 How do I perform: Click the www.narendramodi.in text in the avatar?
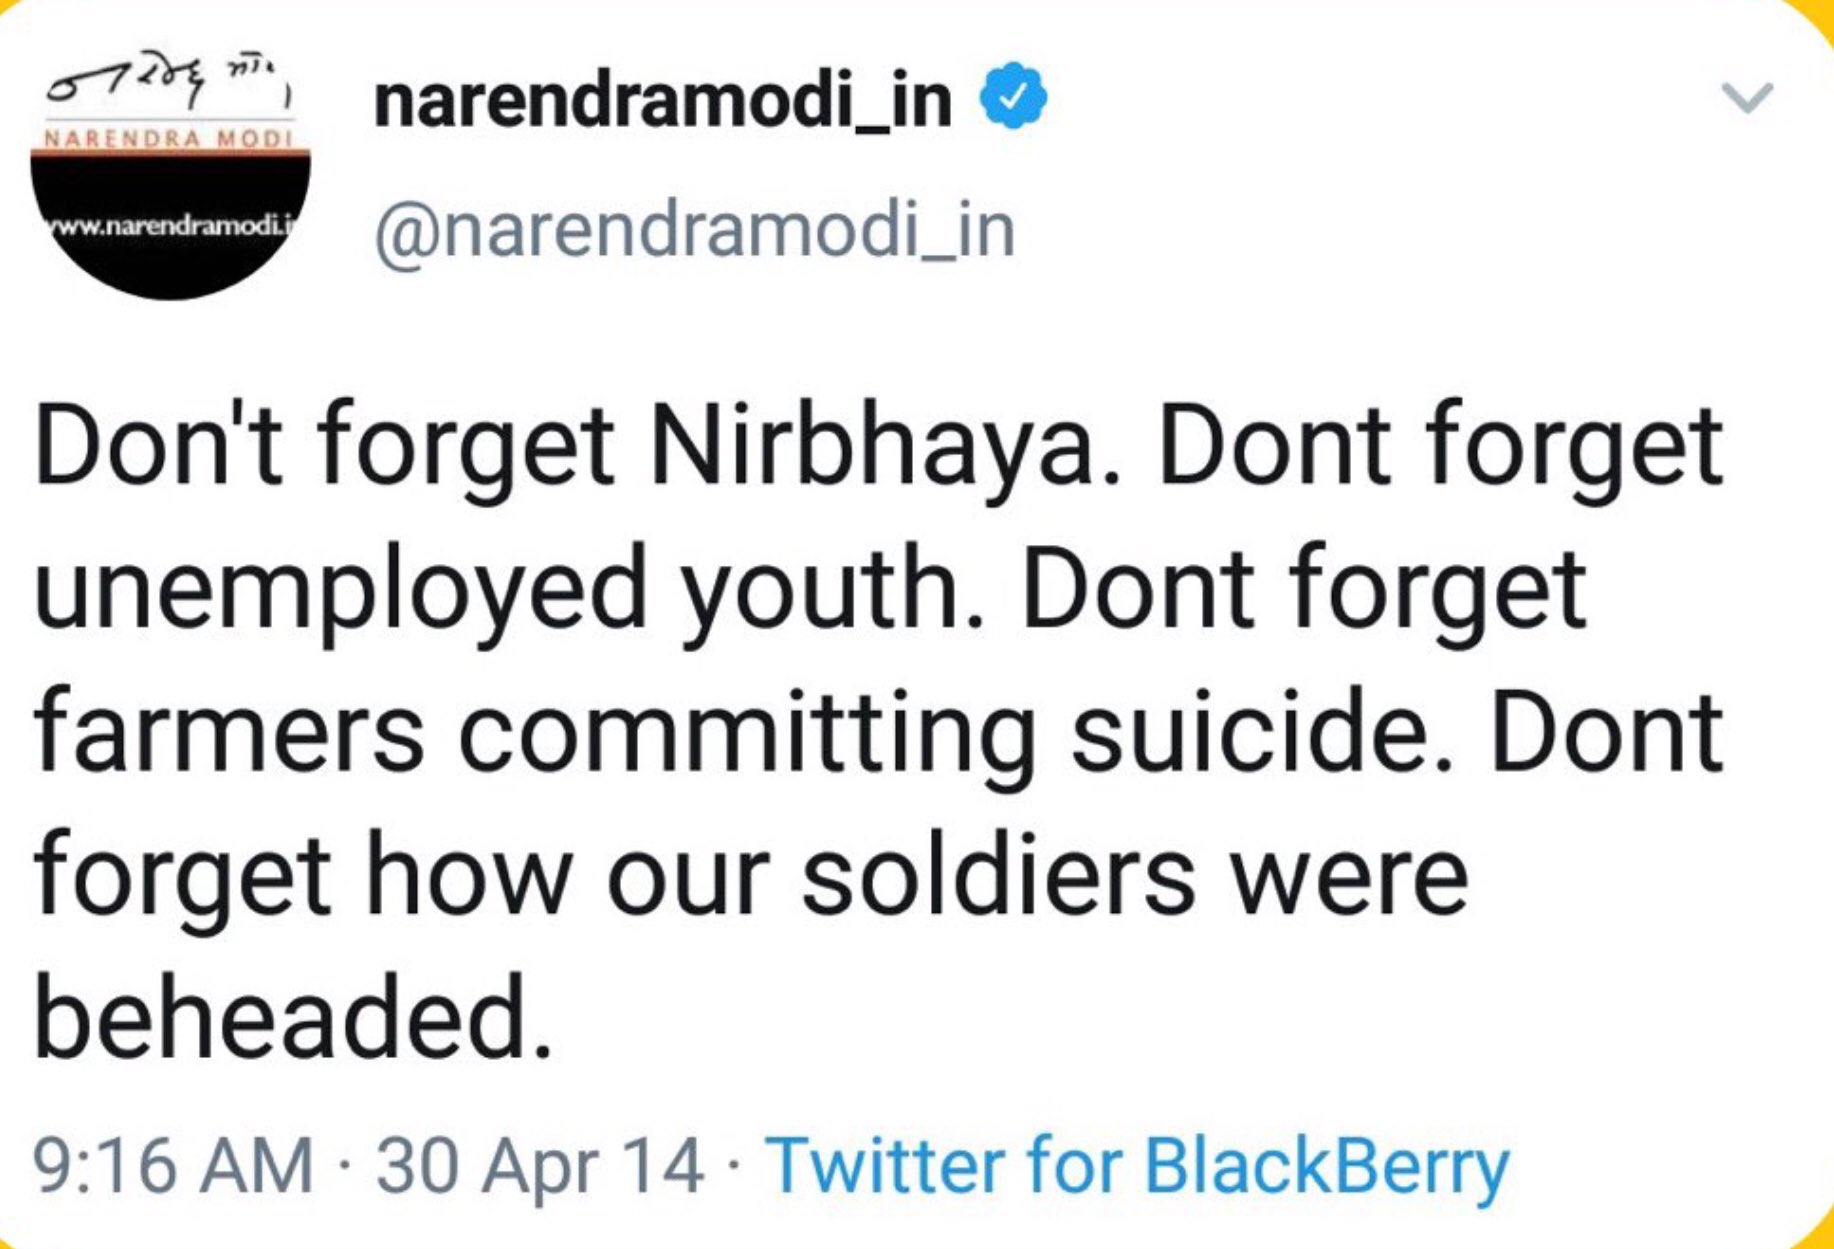pos(170,225)
